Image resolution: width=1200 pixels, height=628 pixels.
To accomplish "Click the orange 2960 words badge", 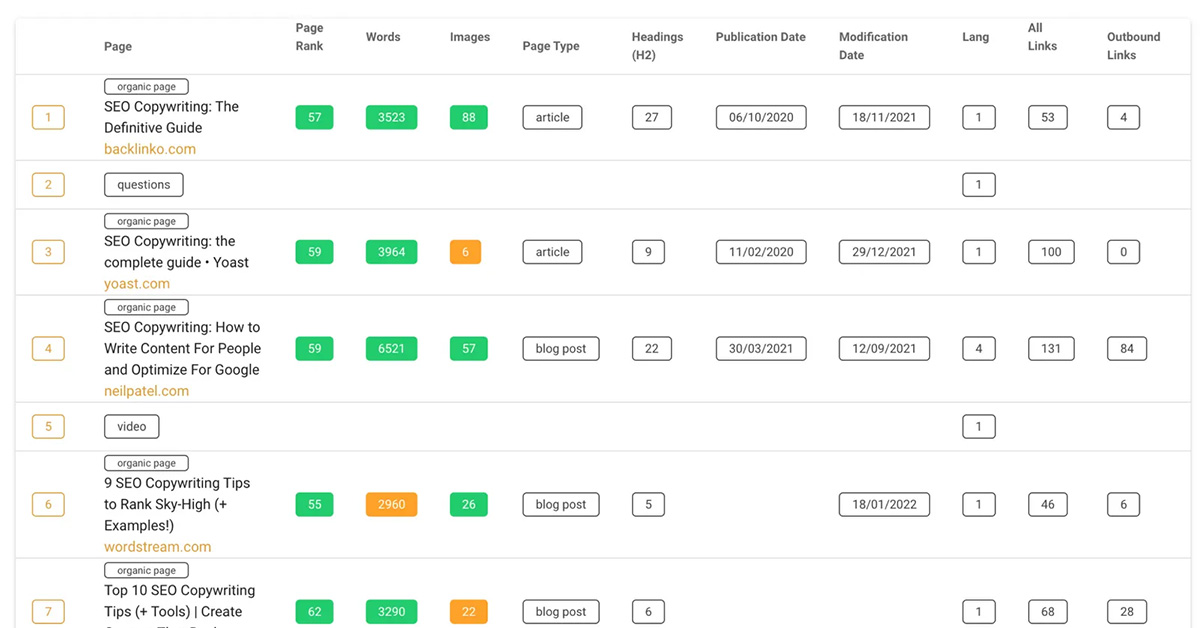I will [x=391, y=505].
